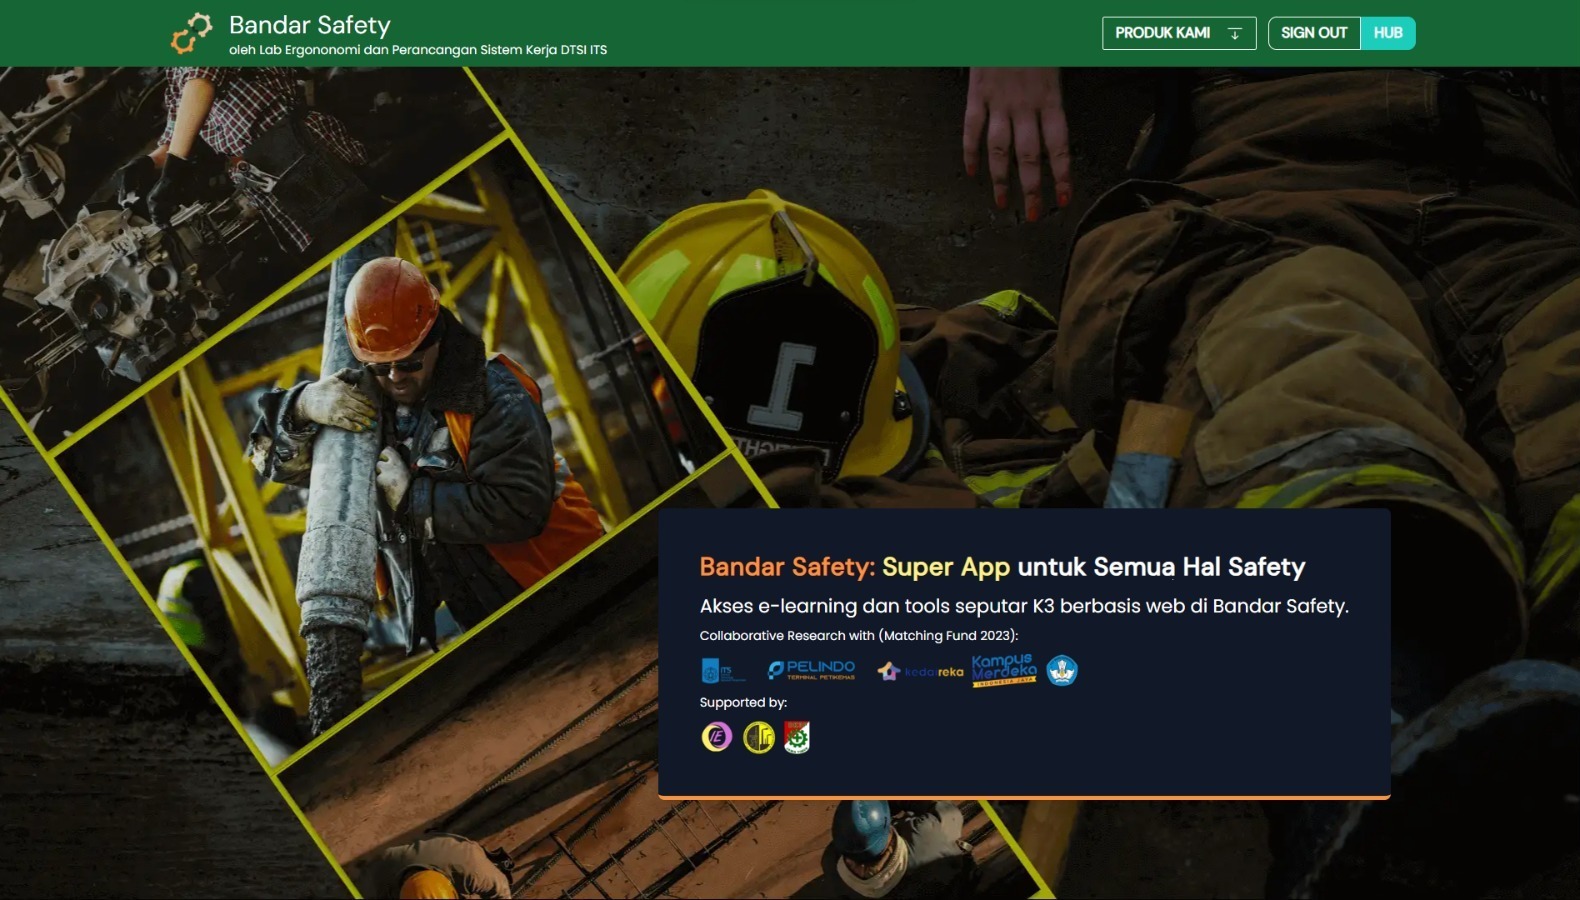Screen dimensions: 1580x900
Task: Click the yellow circular supporter logo
Action: click(x=759, y=737)
